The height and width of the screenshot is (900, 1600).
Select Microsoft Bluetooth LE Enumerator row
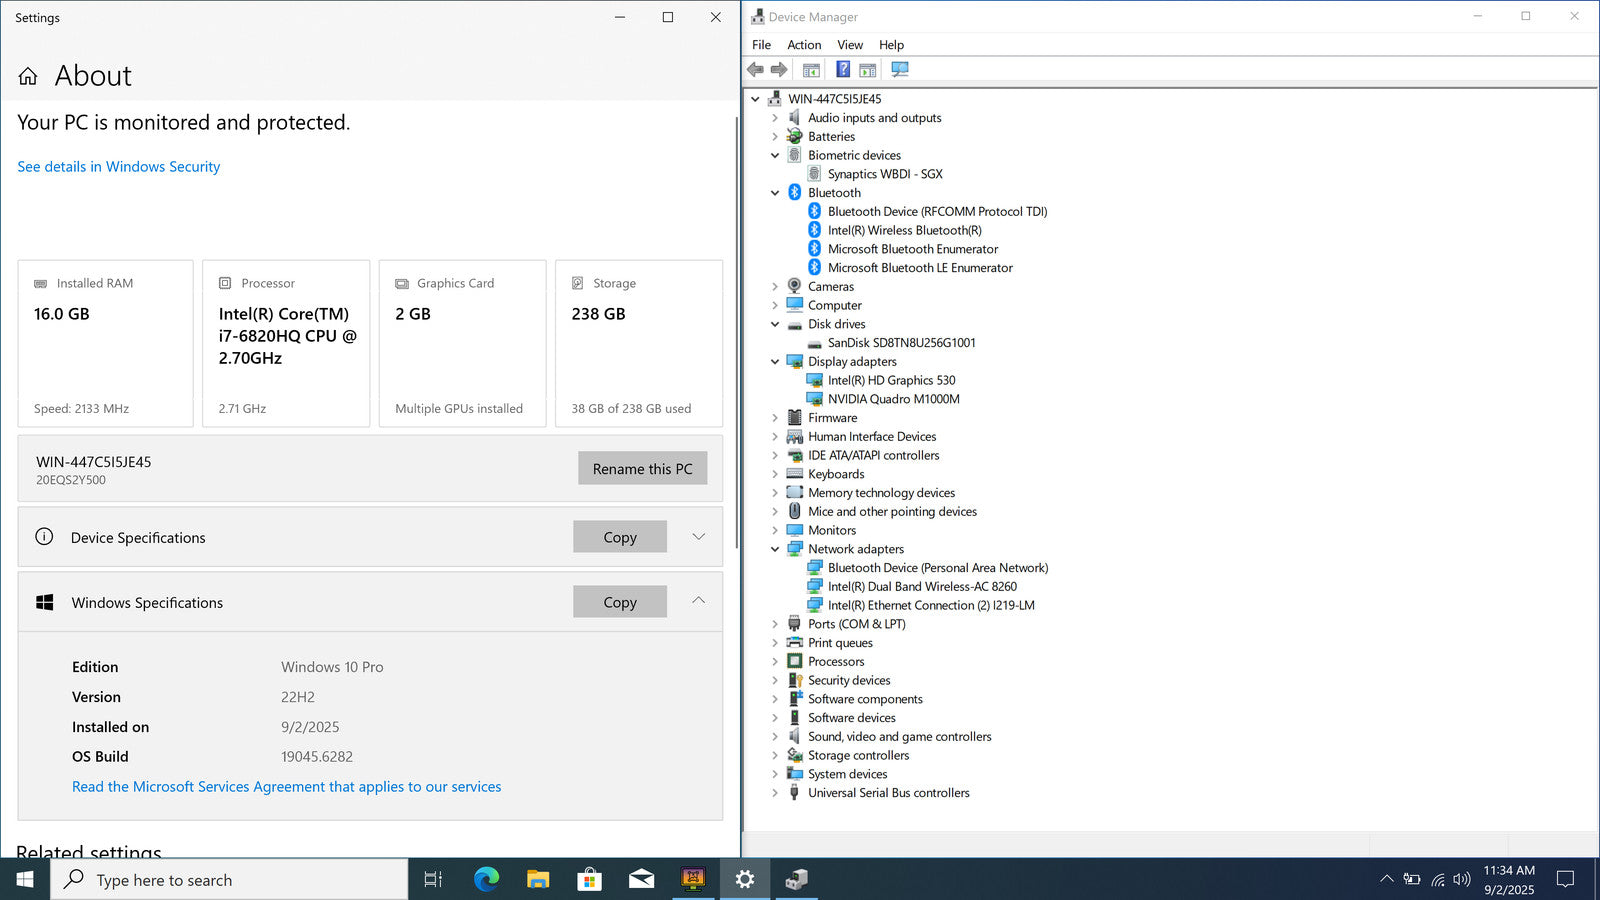[x=920, y=268]
